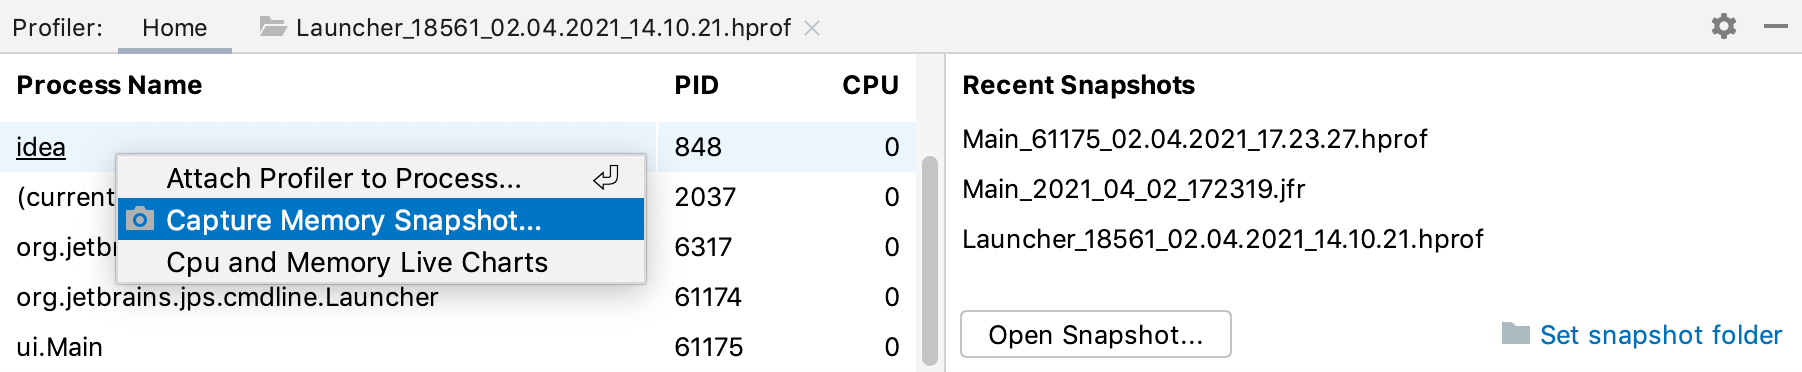
Task: Click the Process Name column header
Action: 109,85
